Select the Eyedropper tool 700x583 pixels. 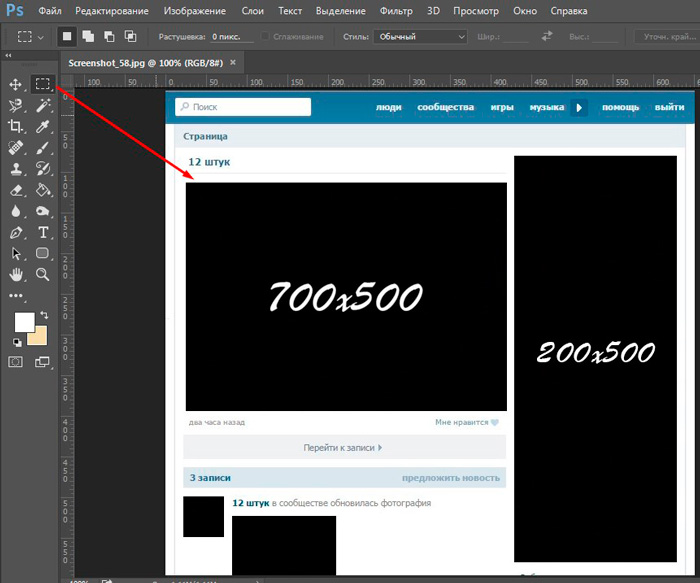click(43, 127)
